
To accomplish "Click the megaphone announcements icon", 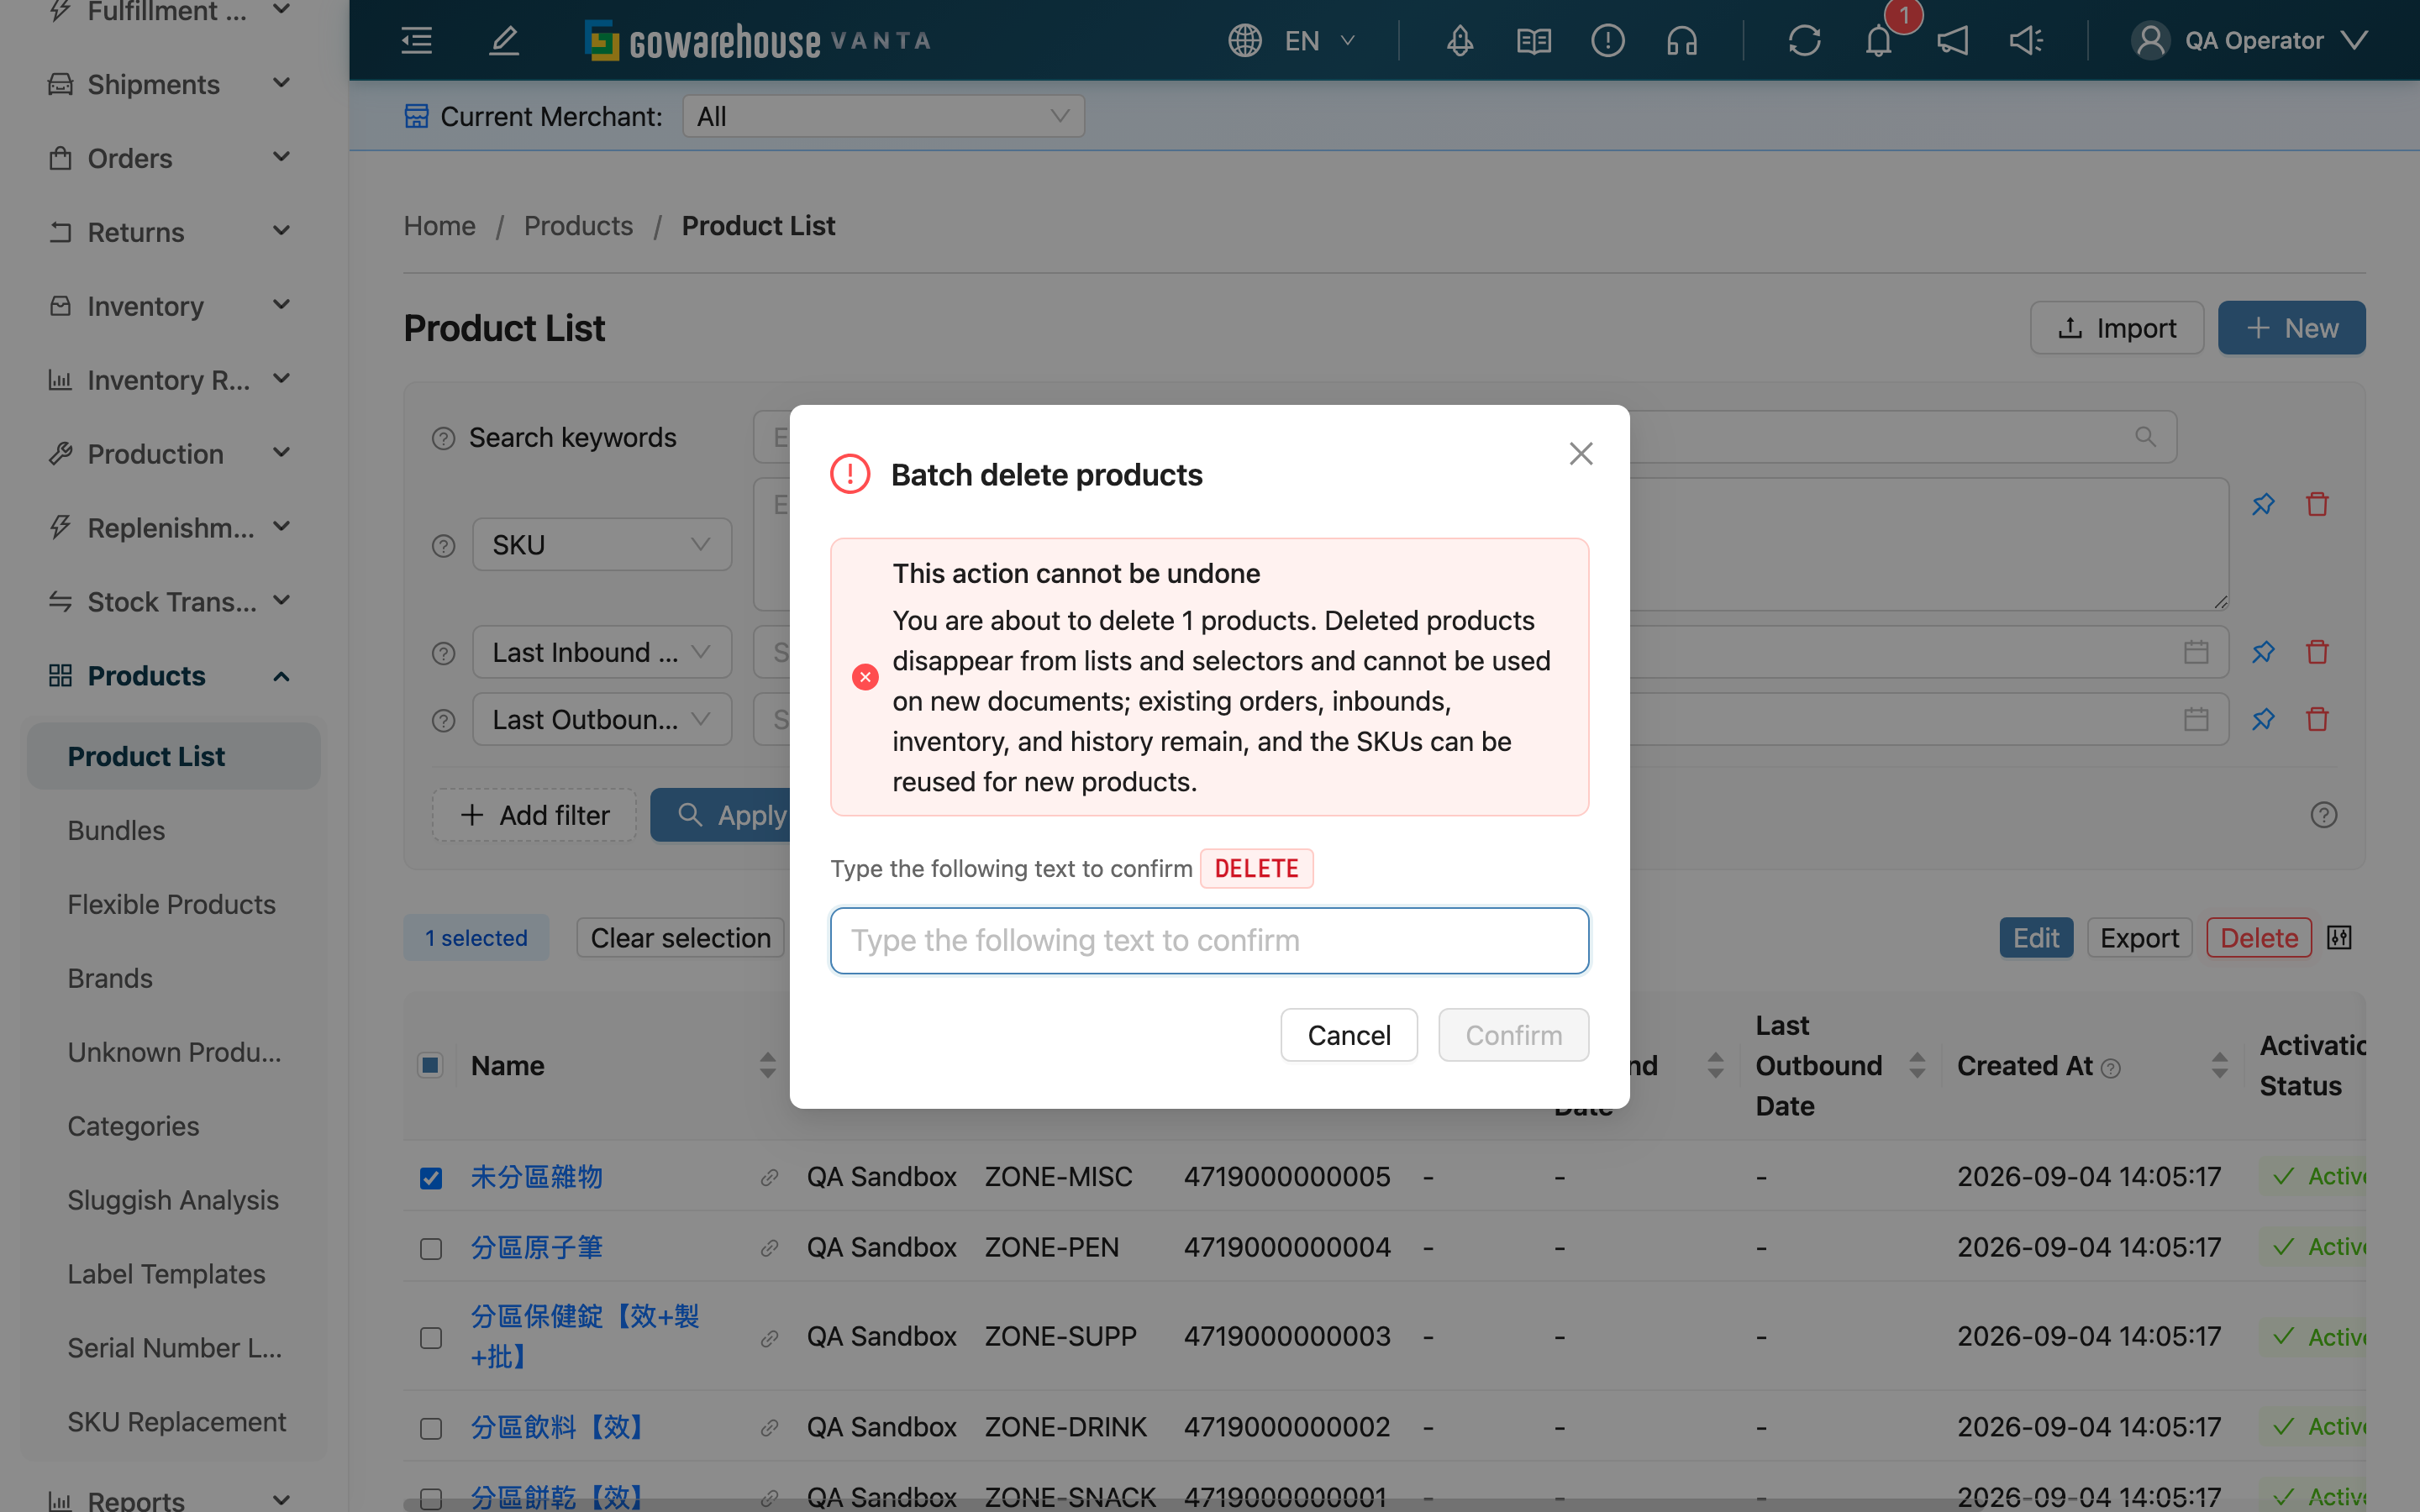I will pyautogui.click(x=1953, y=41).
